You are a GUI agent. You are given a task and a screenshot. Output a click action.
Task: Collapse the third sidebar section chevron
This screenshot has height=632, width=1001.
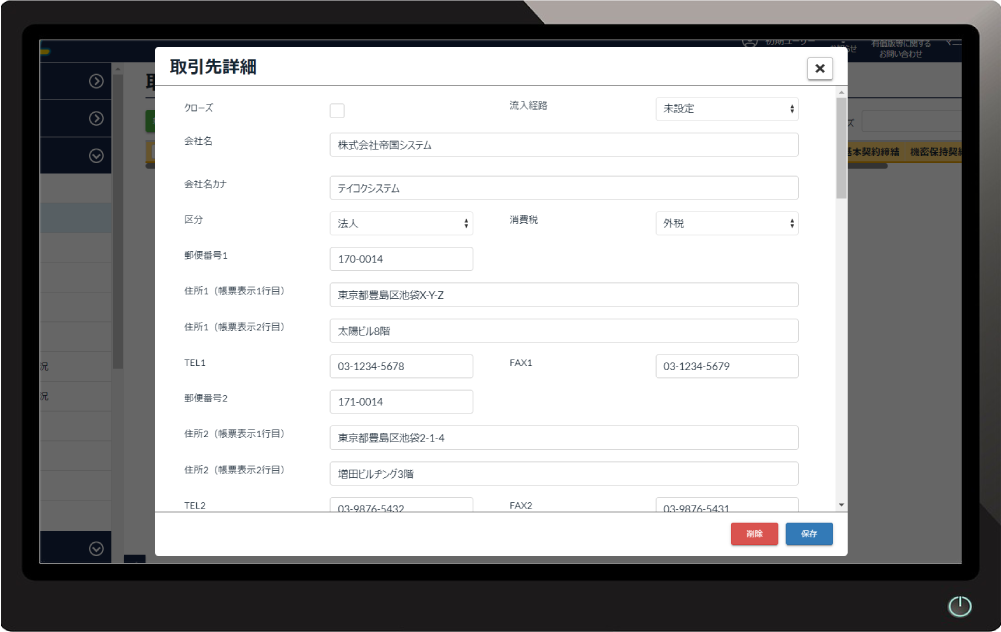tap(95, 155)
